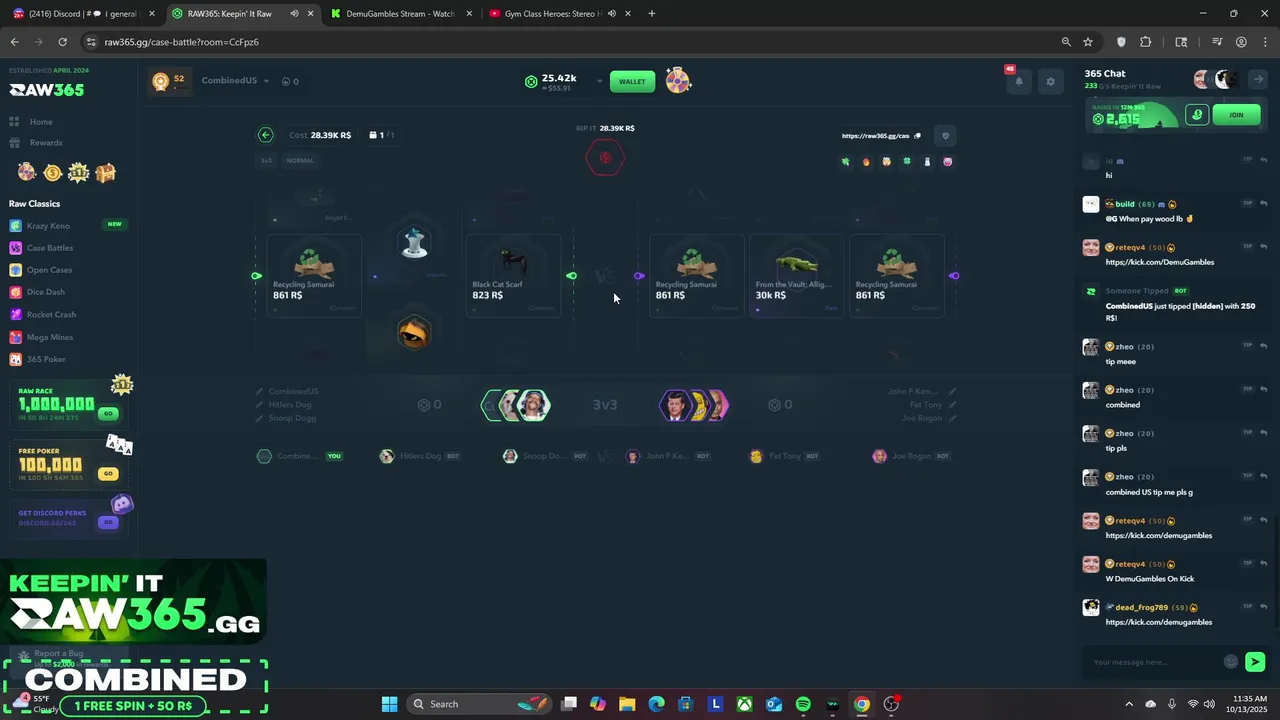Click GO on Discord Perks banner
The width and height of the screenshot is (1280, 720).
coord(108,522)
